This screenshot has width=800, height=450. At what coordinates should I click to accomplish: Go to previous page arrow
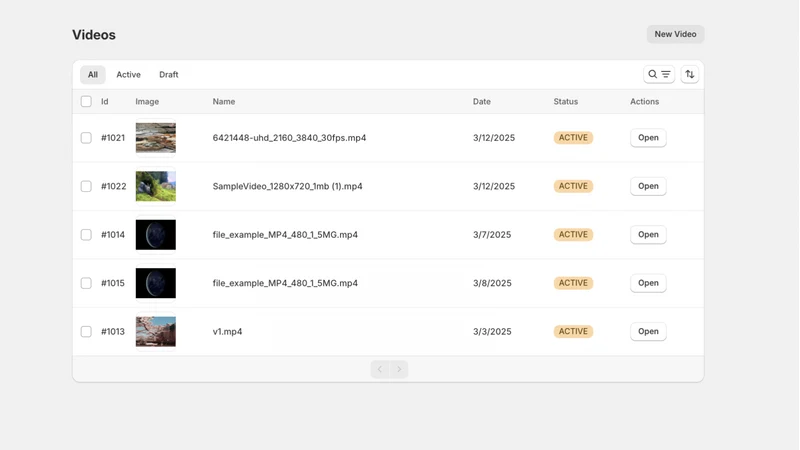pos(380,369)
